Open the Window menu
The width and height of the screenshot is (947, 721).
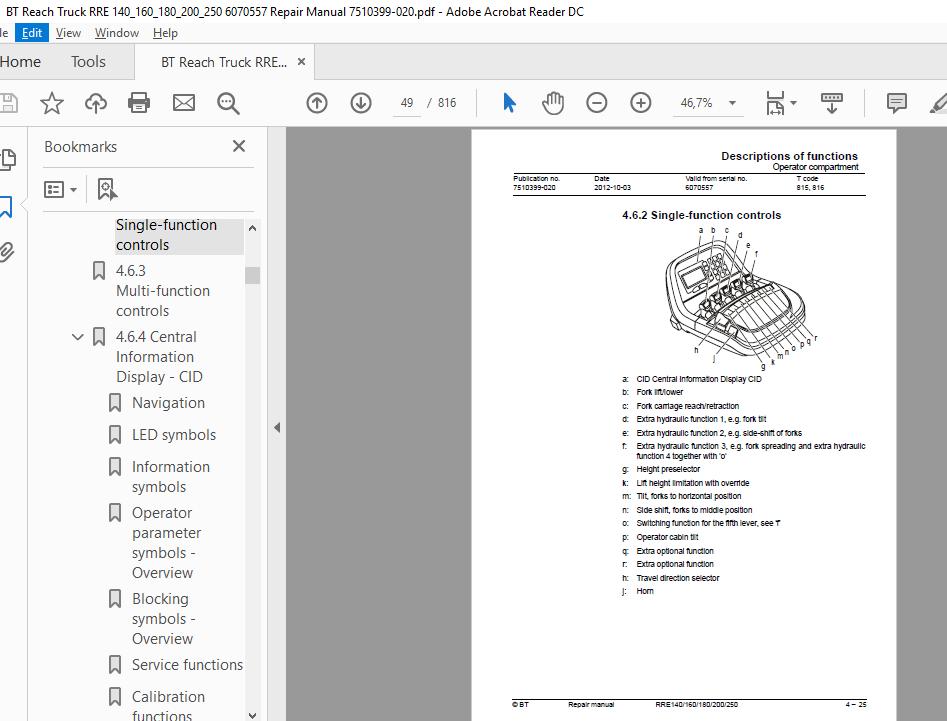(117, 33)
